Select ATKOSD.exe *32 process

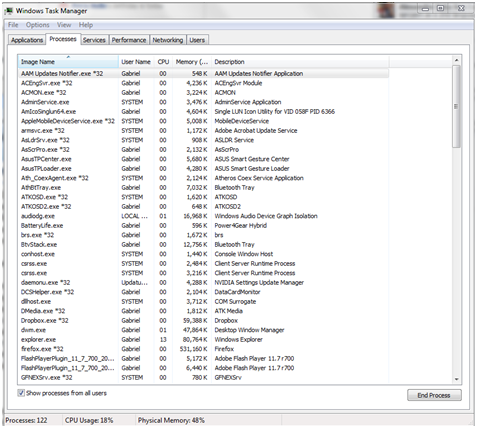tap(203, 197)
